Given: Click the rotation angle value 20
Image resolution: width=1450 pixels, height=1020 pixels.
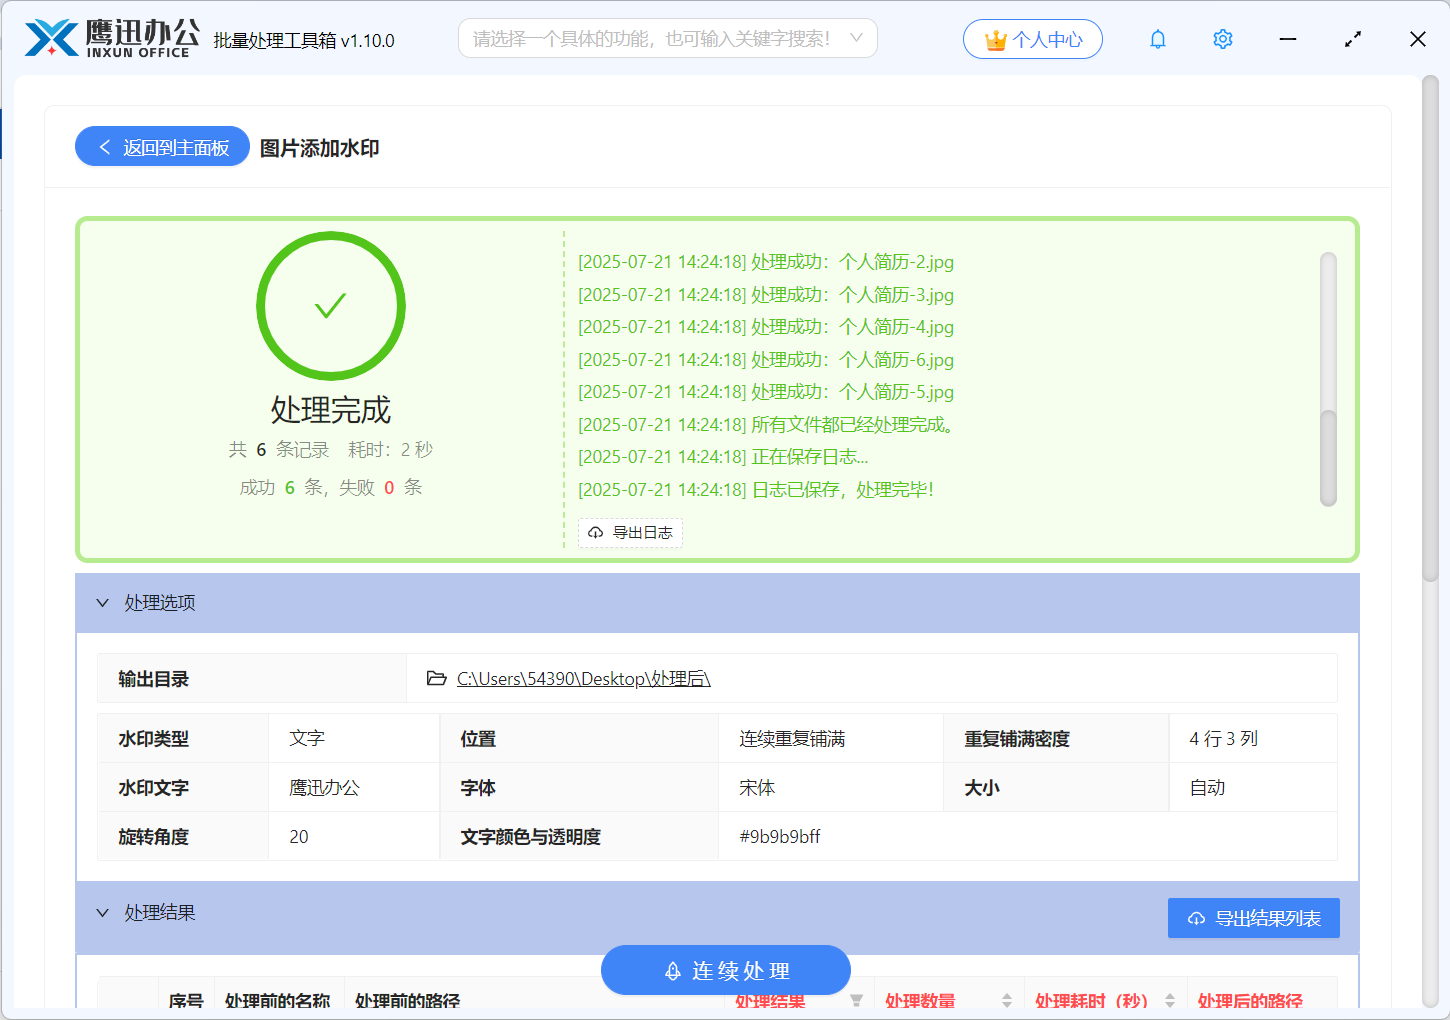Looking at the screenshot, I should [299, 837].
